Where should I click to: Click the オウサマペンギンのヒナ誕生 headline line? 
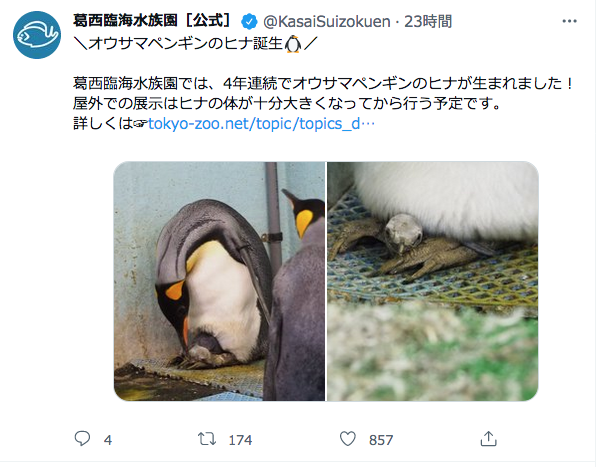coord(195,44)
